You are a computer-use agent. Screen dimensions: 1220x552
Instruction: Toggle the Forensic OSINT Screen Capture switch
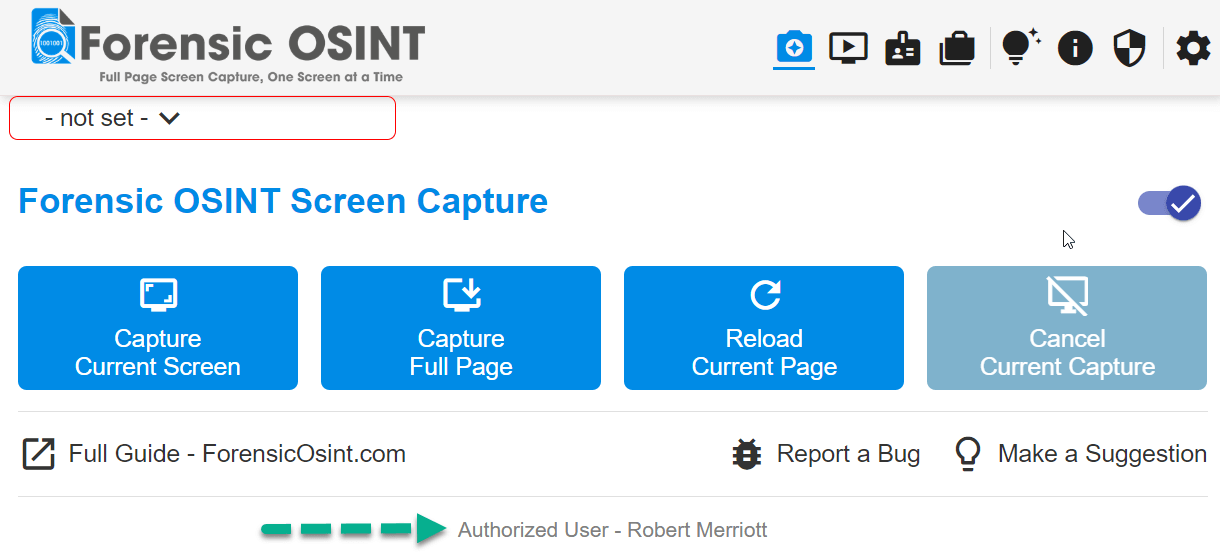(1169, 203)
